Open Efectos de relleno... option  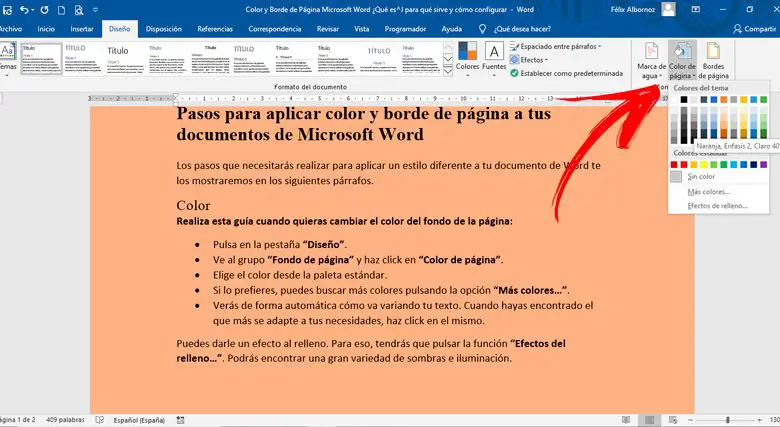[719, 206]
